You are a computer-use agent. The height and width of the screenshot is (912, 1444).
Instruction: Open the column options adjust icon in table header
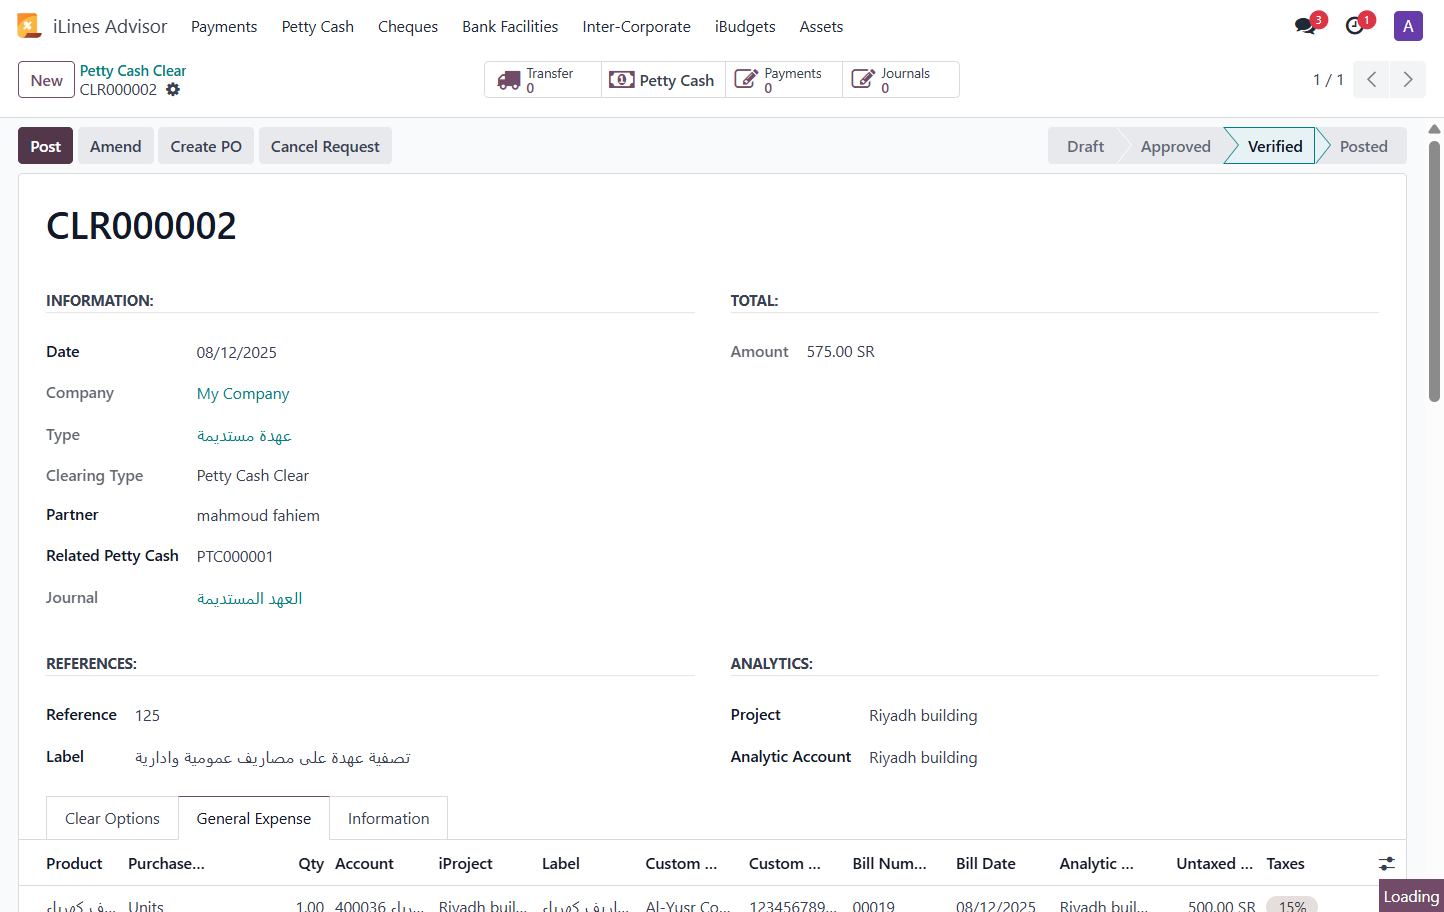[1387, 864]
